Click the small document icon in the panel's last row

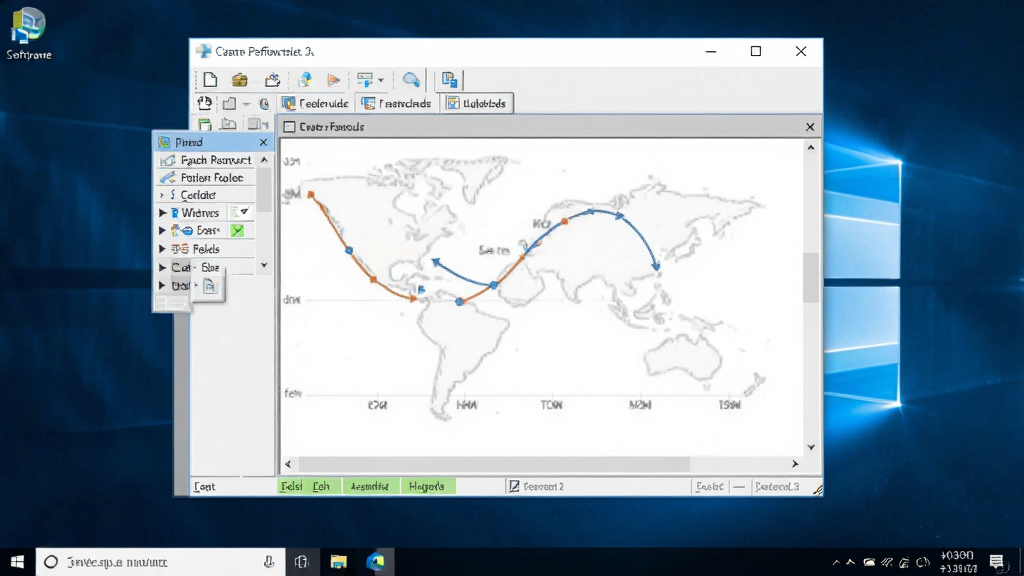[x=209, y=286]
